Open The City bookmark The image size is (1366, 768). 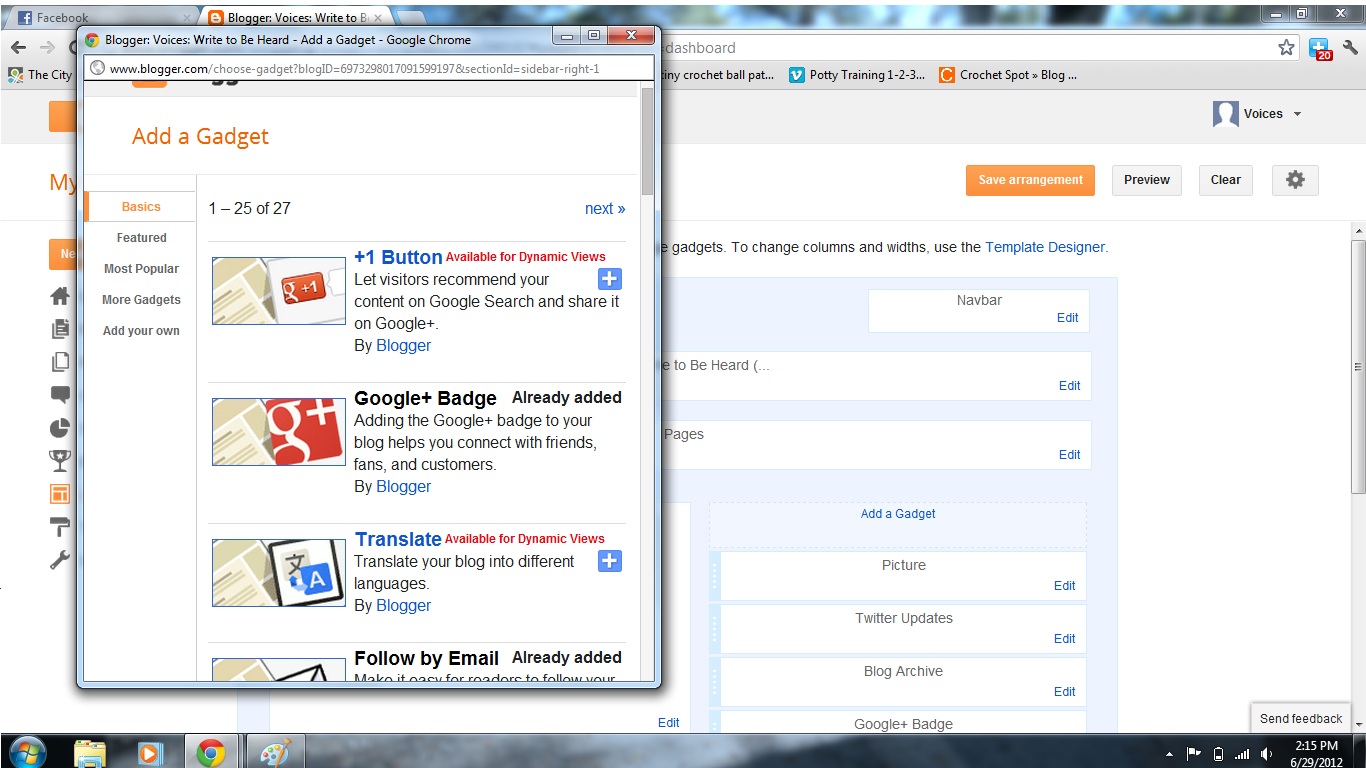[40, 75]
